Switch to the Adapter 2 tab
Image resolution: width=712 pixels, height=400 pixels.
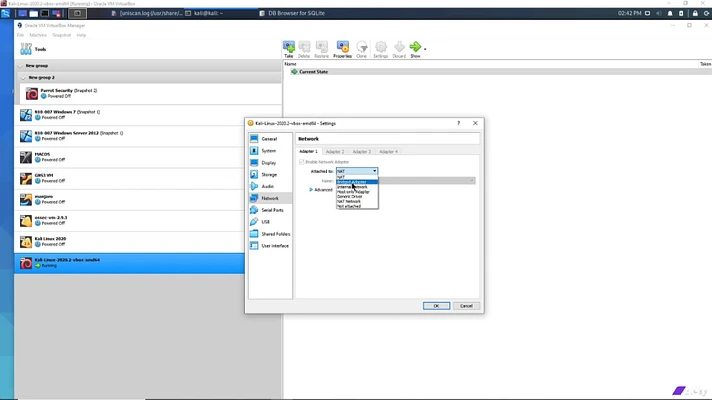(335, 152)
